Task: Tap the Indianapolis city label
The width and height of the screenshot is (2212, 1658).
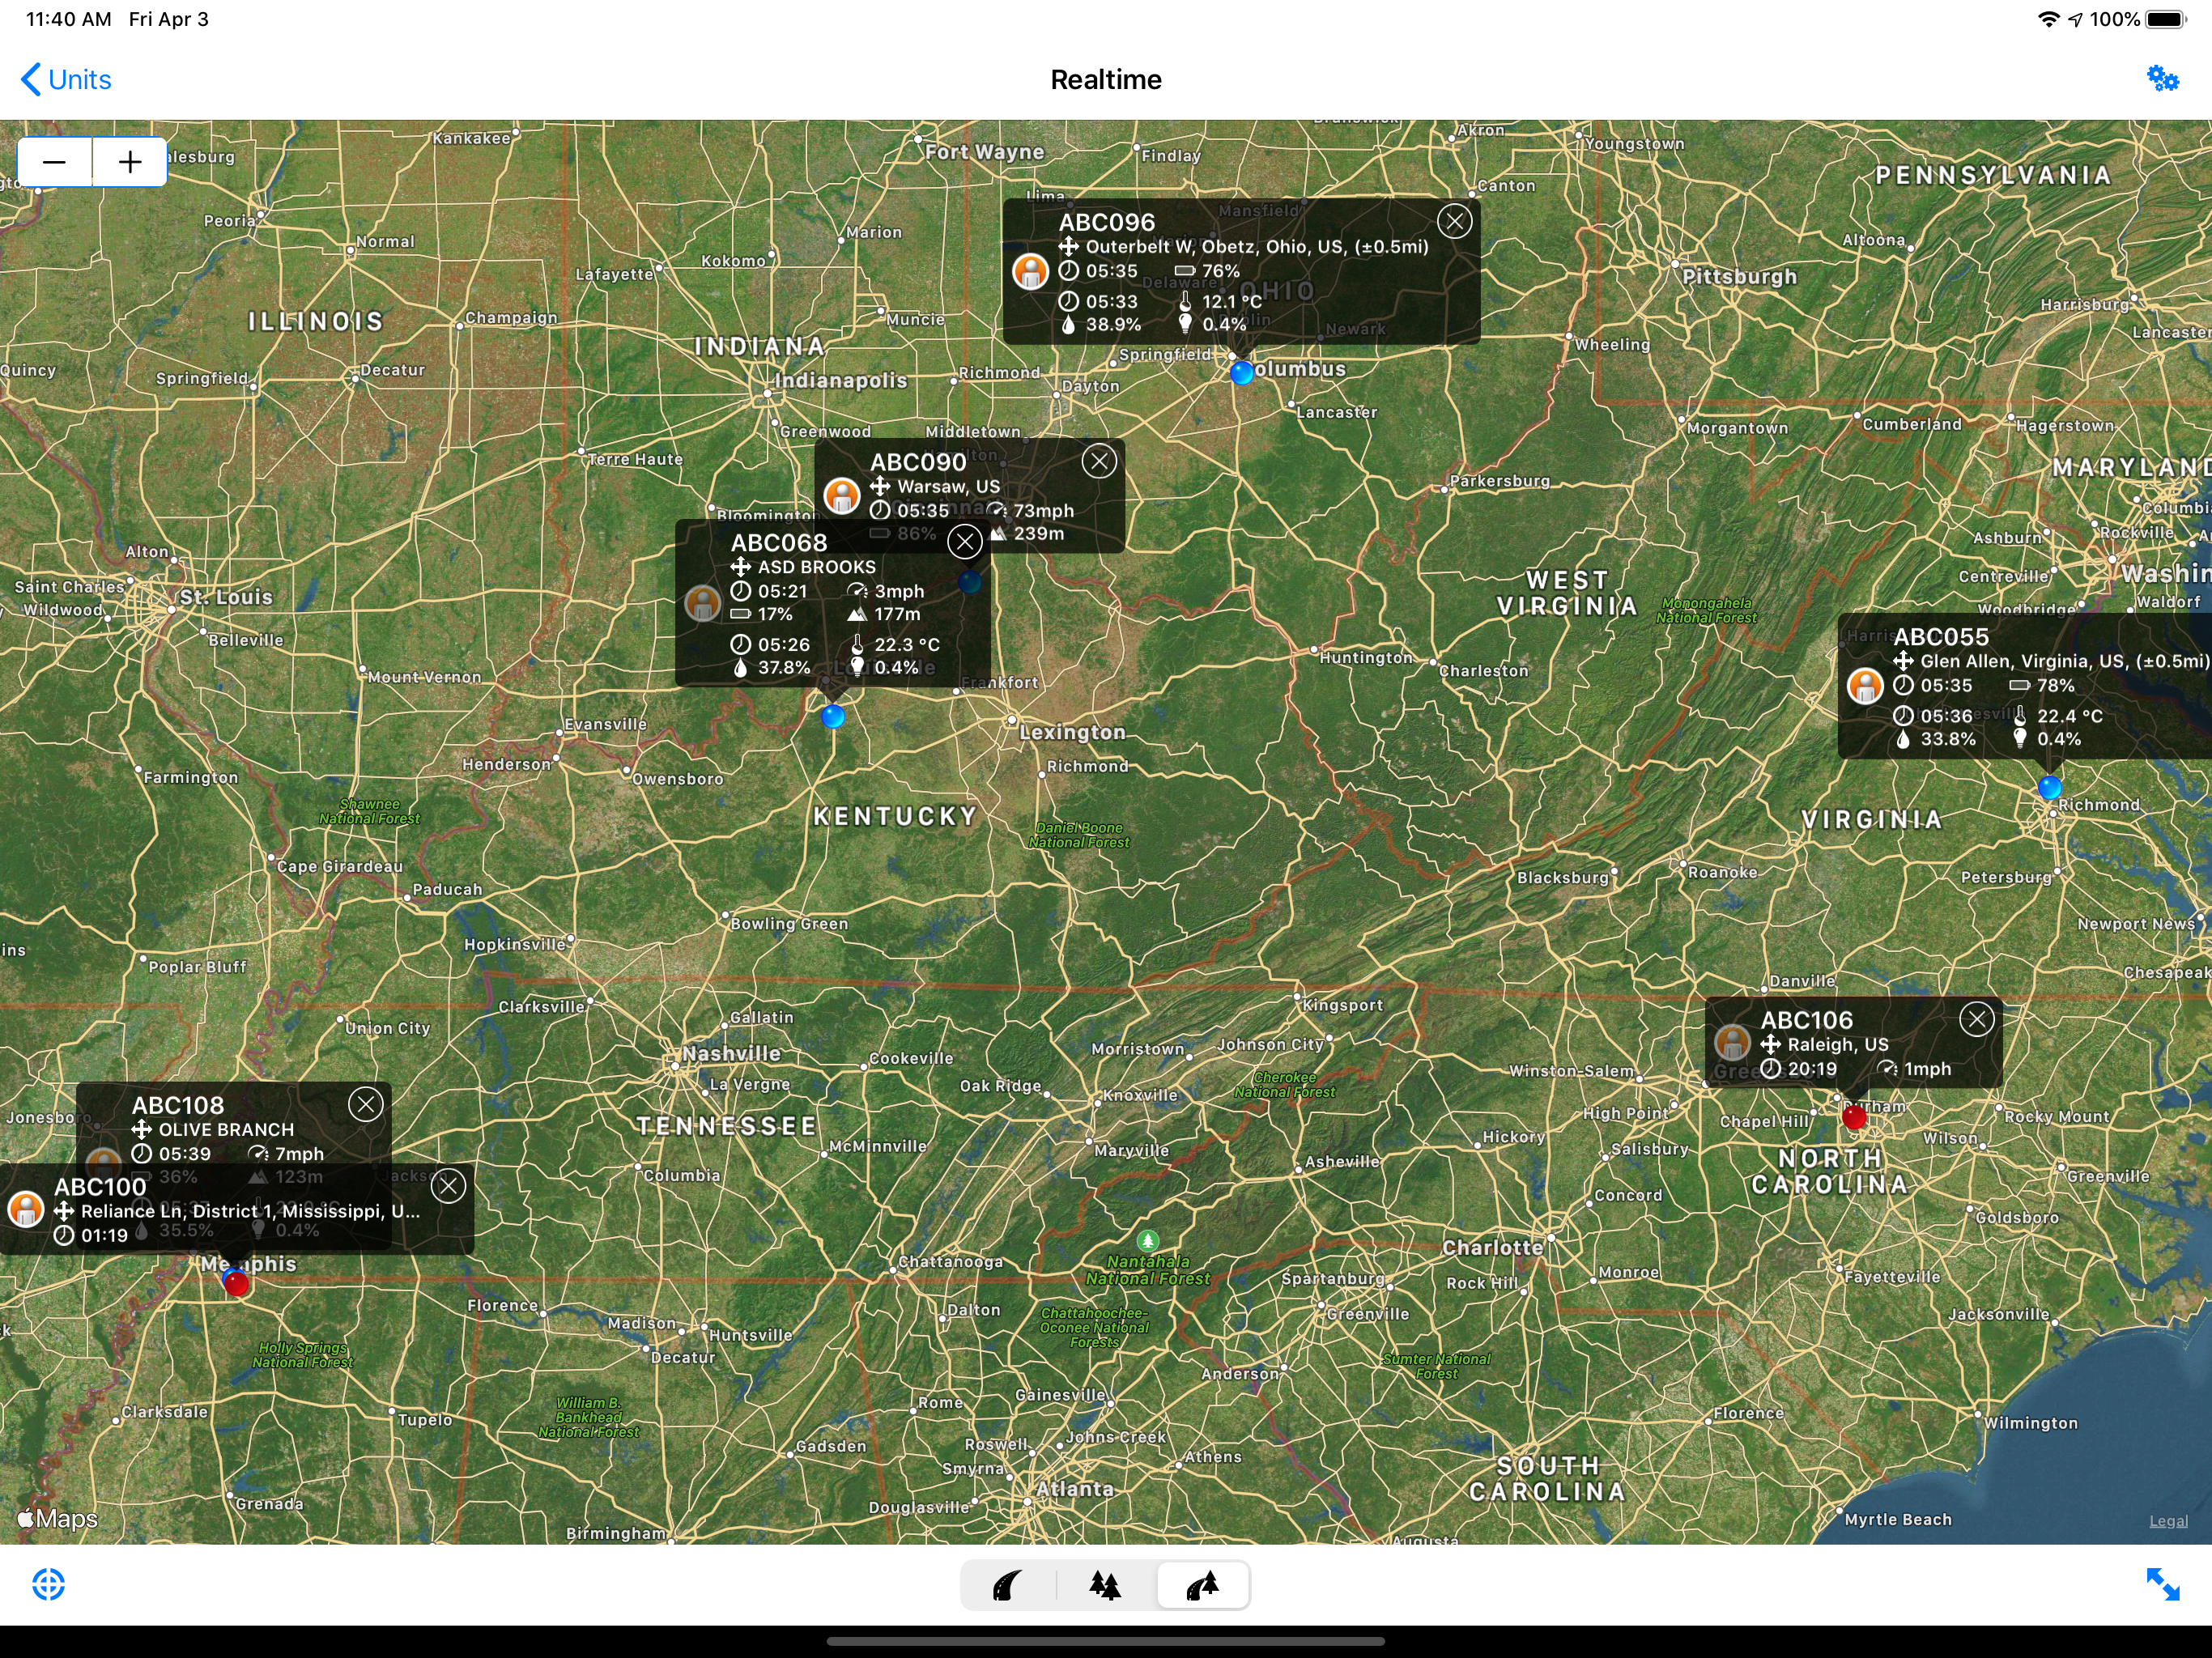Action: pyautogui.click(x=841, y=381)
